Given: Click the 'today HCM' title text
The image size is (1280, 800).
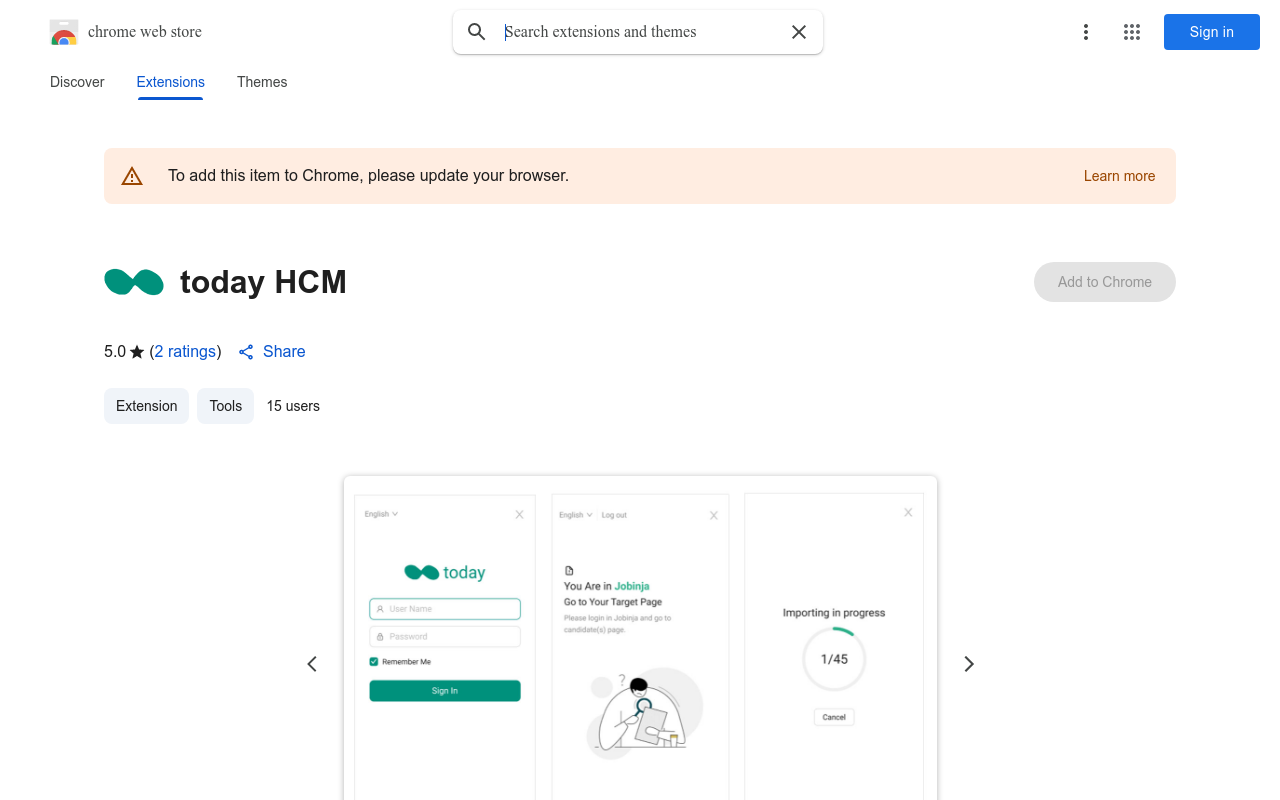Looking at the screenshot, I should pyautogui.click(x=263, y=282).
